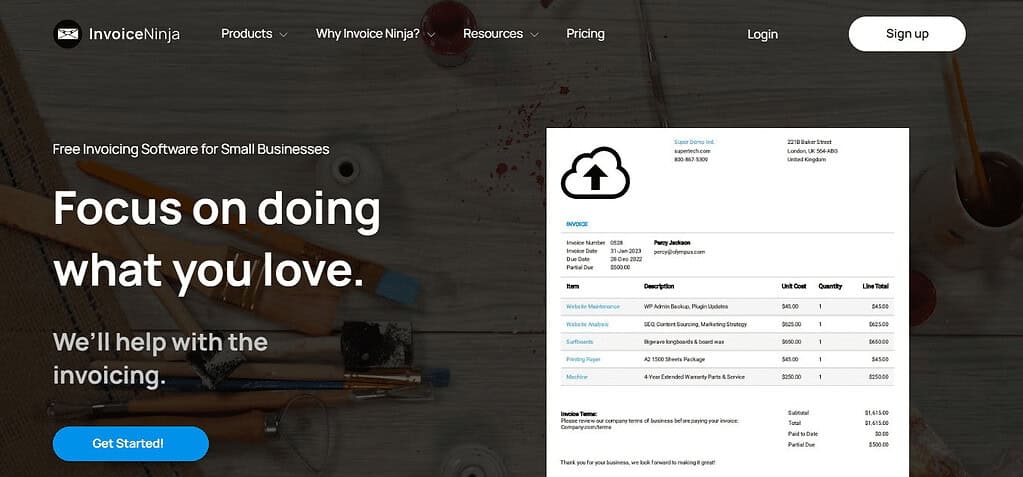Image resolution: width=1023 pixels, height=477 pixels.
Task: Click 'Thank you for your business' footer line
Action: (x=637, y=463)
